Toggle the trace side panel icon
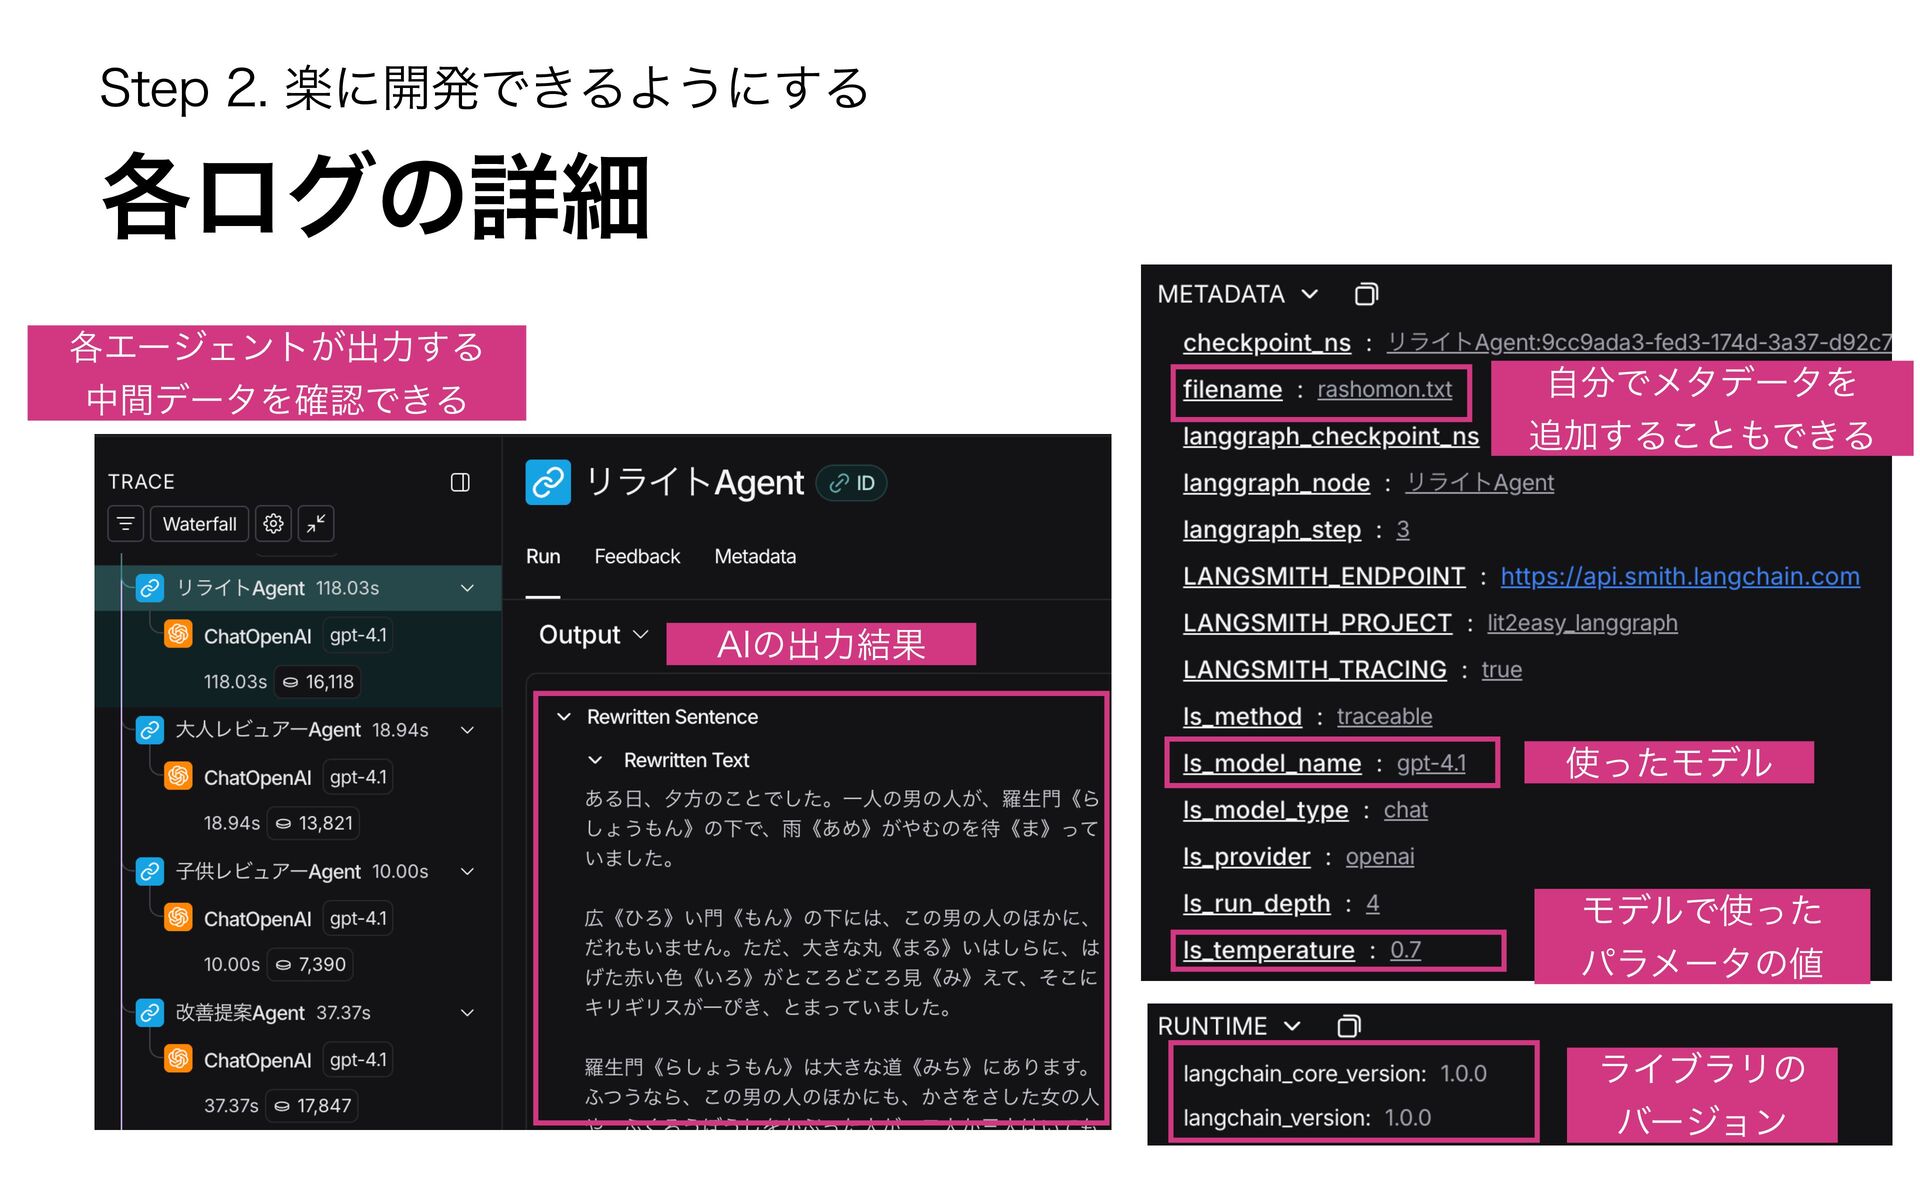Viewport: 1920px width, 1200px height. pyautogui.click(x=460, y=483)
